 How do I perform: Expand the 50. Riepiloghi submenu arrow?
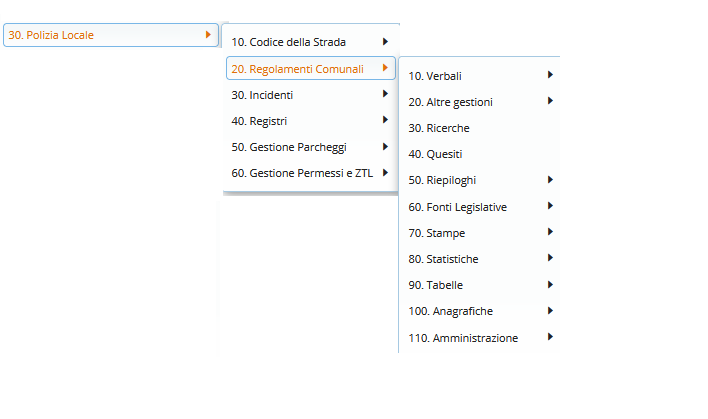click(550, 180)
